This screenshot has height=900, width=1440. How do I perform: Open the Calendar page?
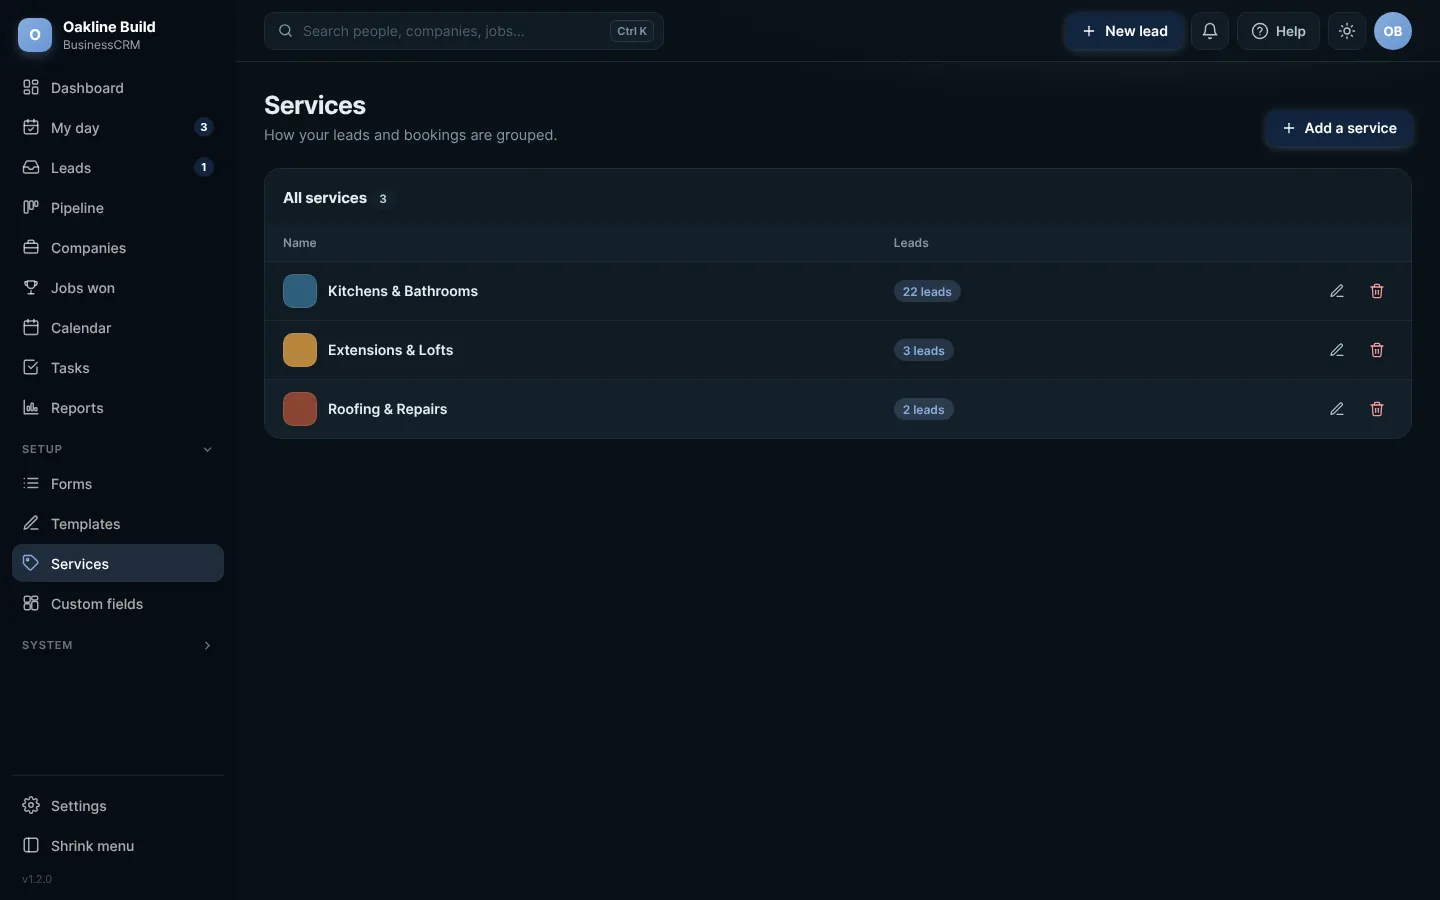pyautogui.click(x=118, y=328)
